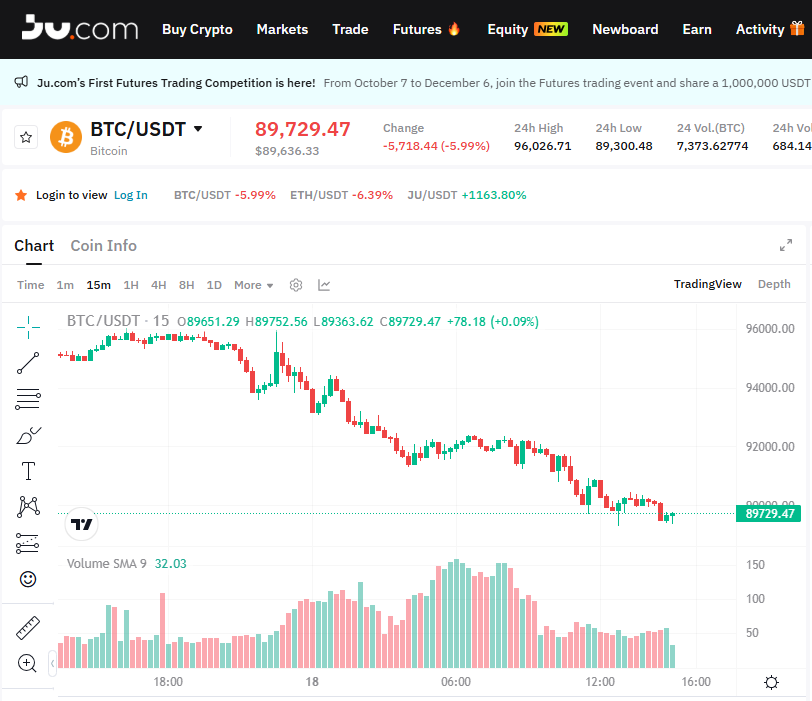812x701 pixels.
Task: Select the Text annotation tool
Action: pos(28,471)
